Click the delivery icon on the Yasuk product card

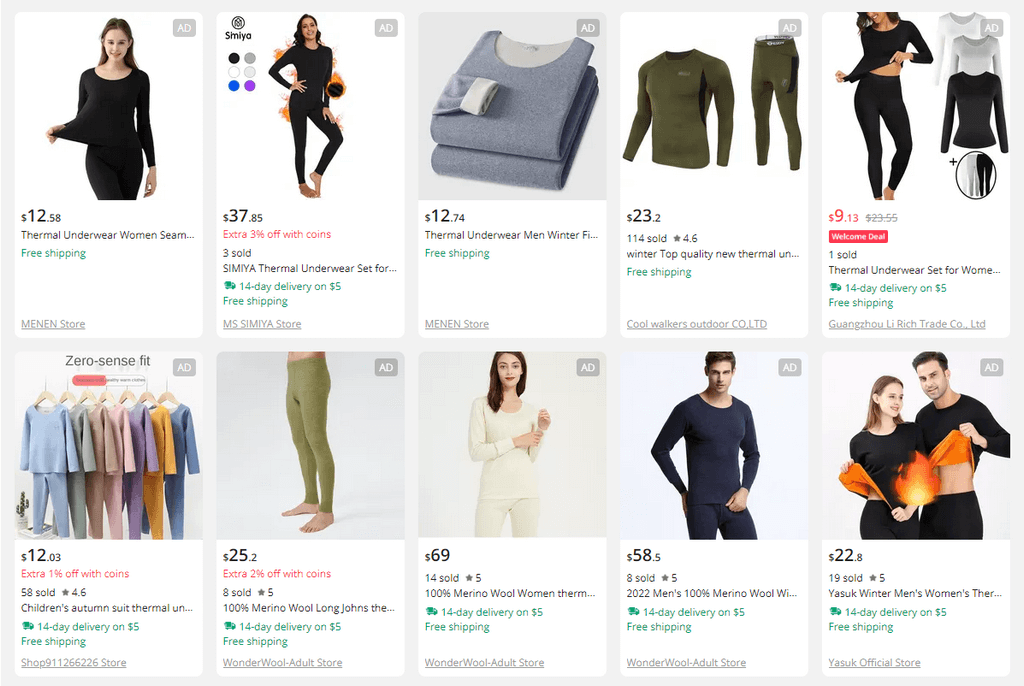tap(836, 612)
